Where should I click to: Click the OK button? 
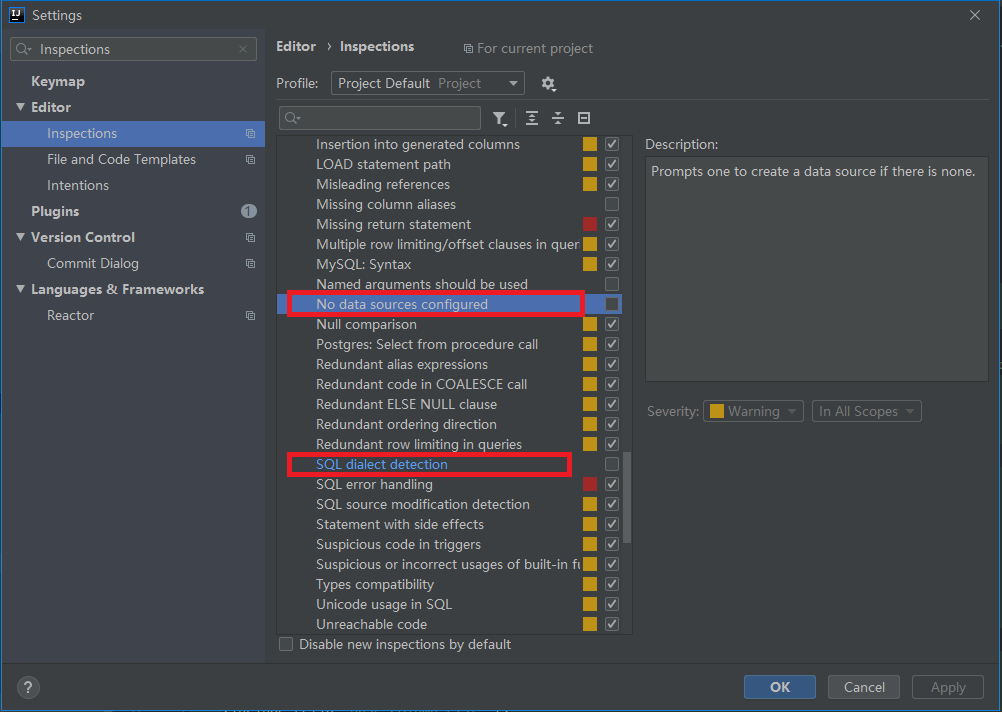coord(780,687)
